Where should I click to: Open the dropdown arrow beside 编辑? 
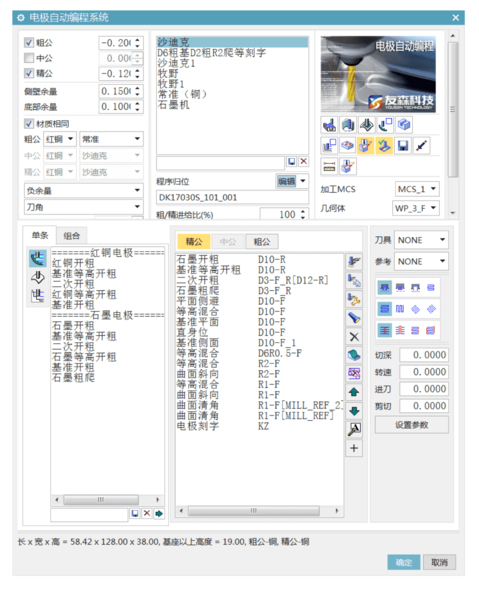303,181
